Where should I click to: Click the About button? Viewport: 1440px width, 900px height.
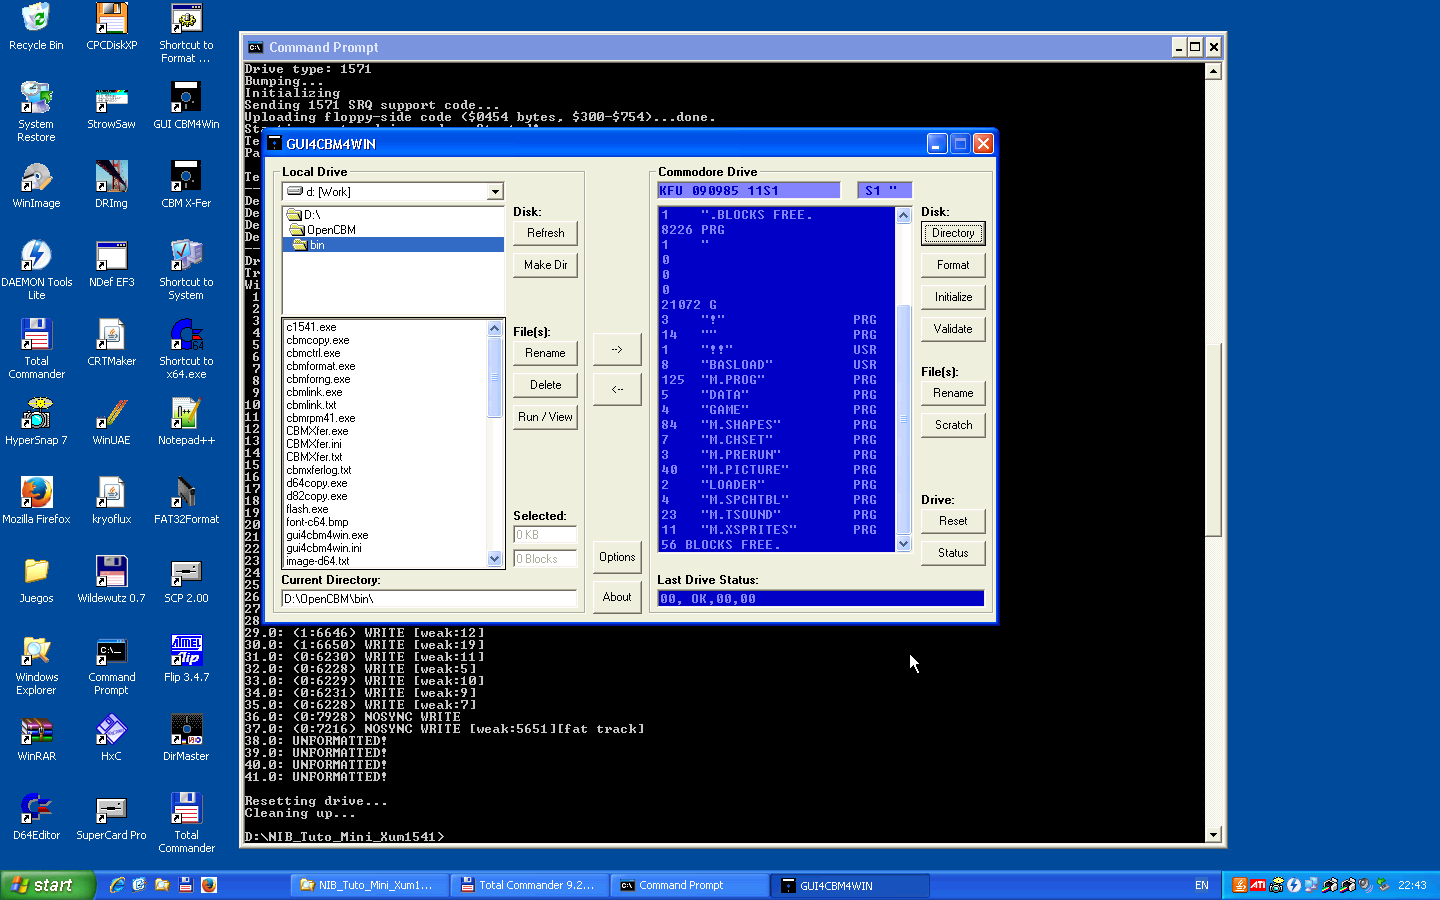(617, 597)
